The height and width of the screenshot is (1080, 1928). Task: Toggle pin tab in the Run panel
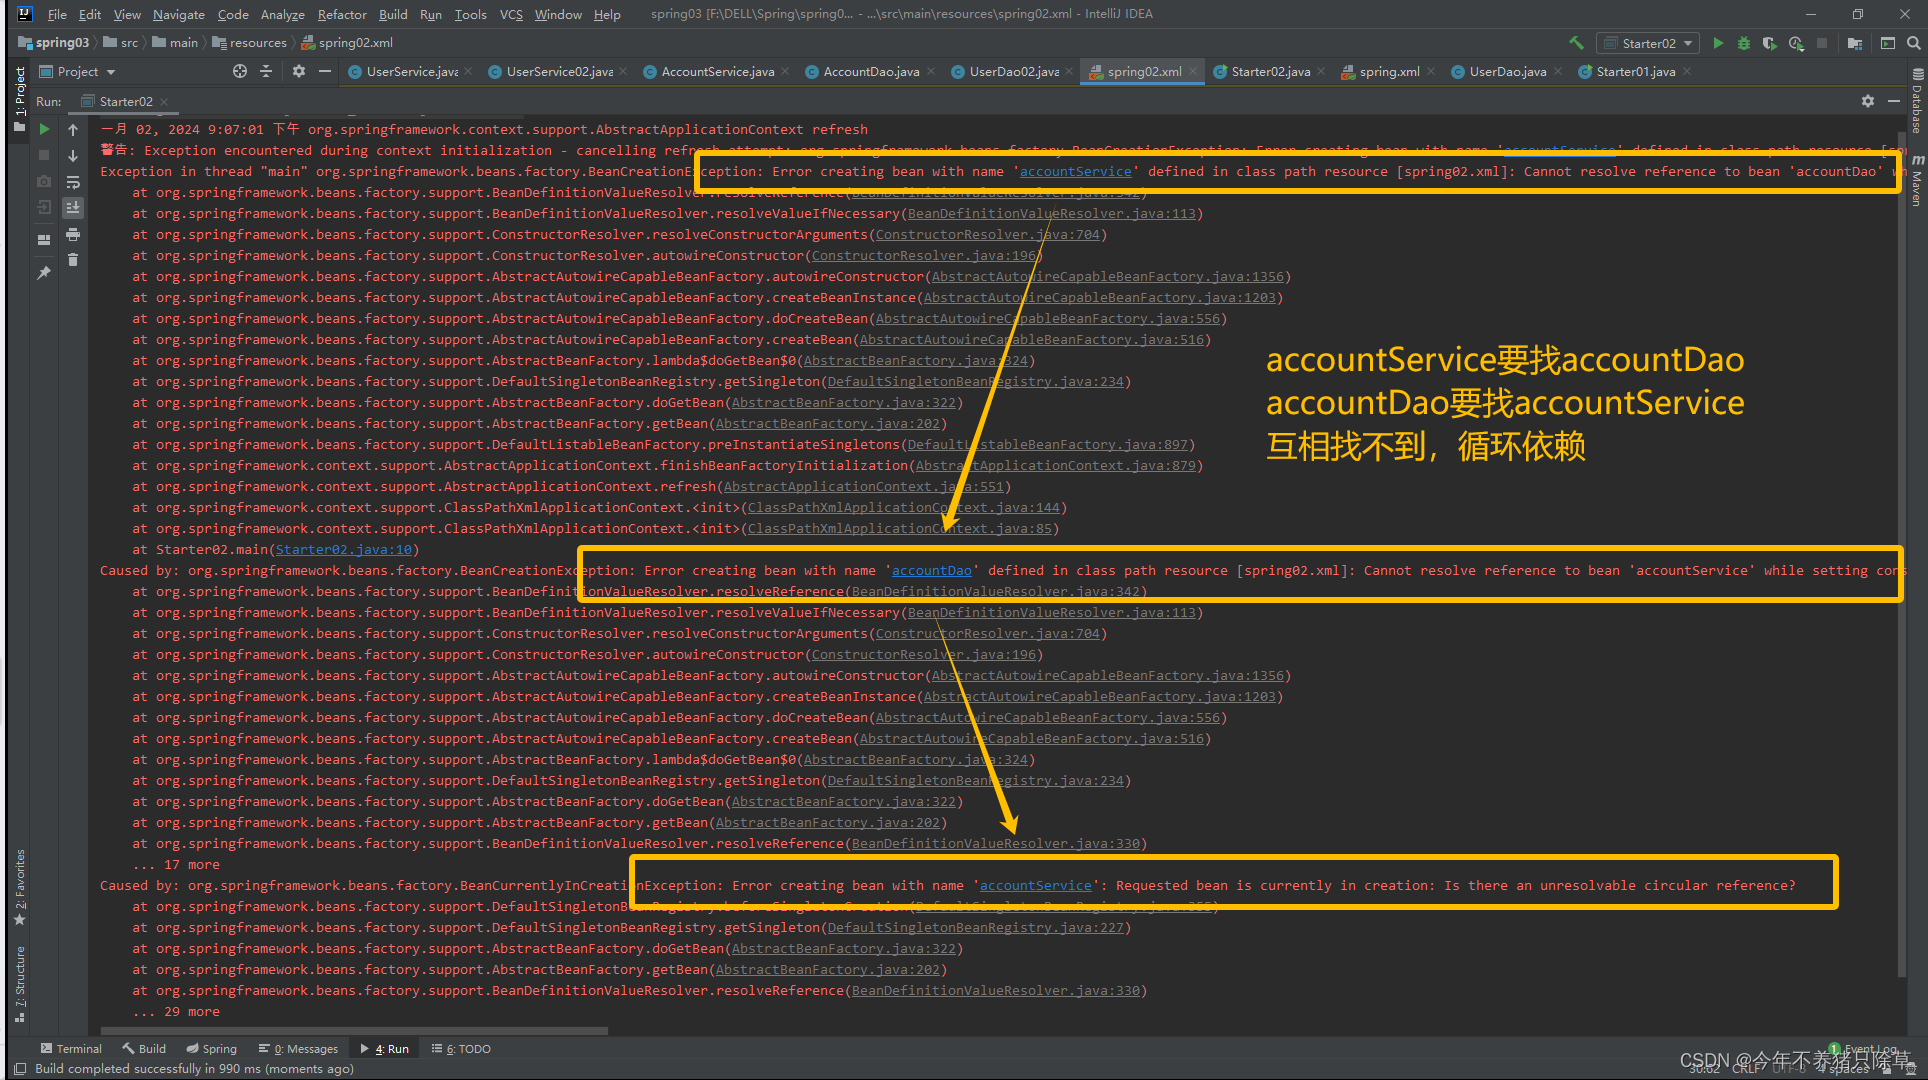[x=44, y=272]
